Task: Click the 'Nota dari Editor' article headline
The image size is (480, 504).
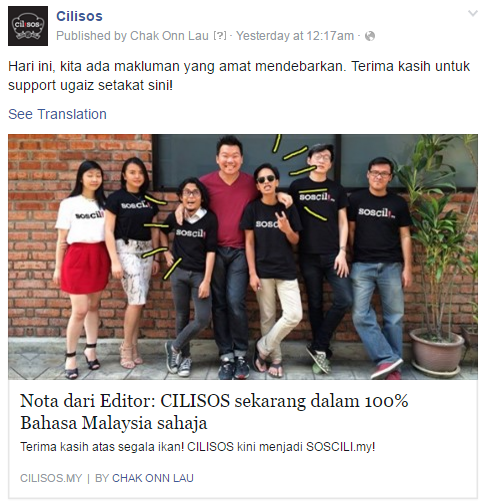Action: pyautogui.click(x=214, y=412)
